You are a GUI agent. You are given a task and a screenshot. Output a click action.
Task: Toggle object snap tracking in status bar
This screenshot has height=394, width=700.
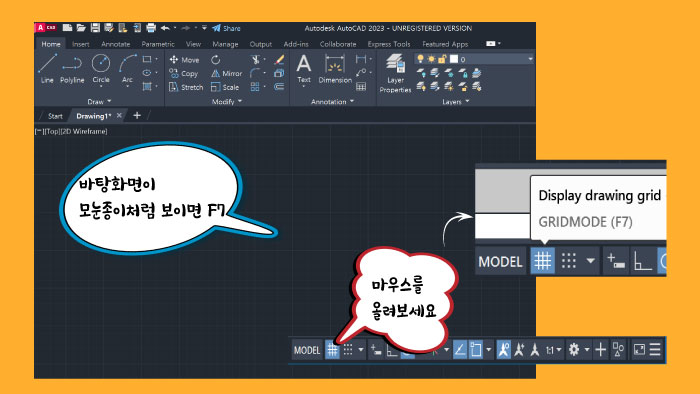(460, 349)
